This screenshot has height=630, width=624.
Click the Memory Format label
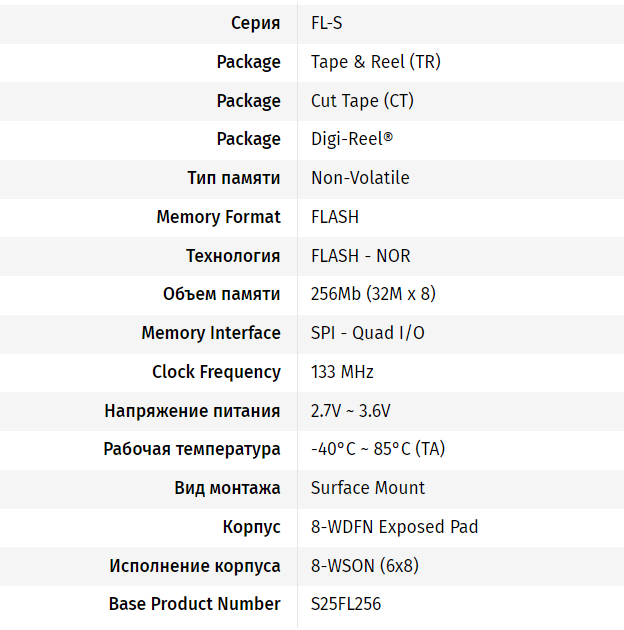click(x=218, y=217)
